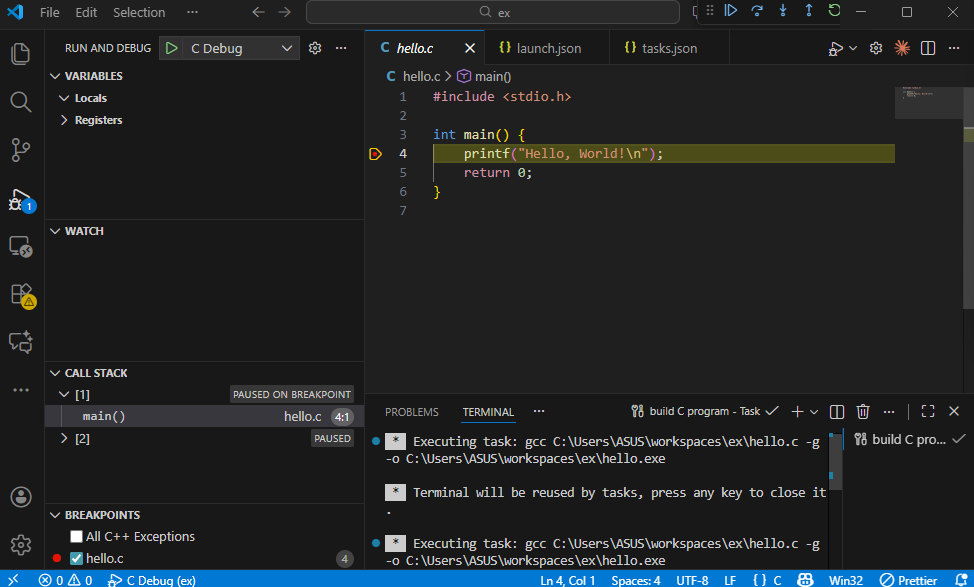The image size is (974, 587).
Task: Open the Explorer view in activity bar
Action: click(21, 54)
